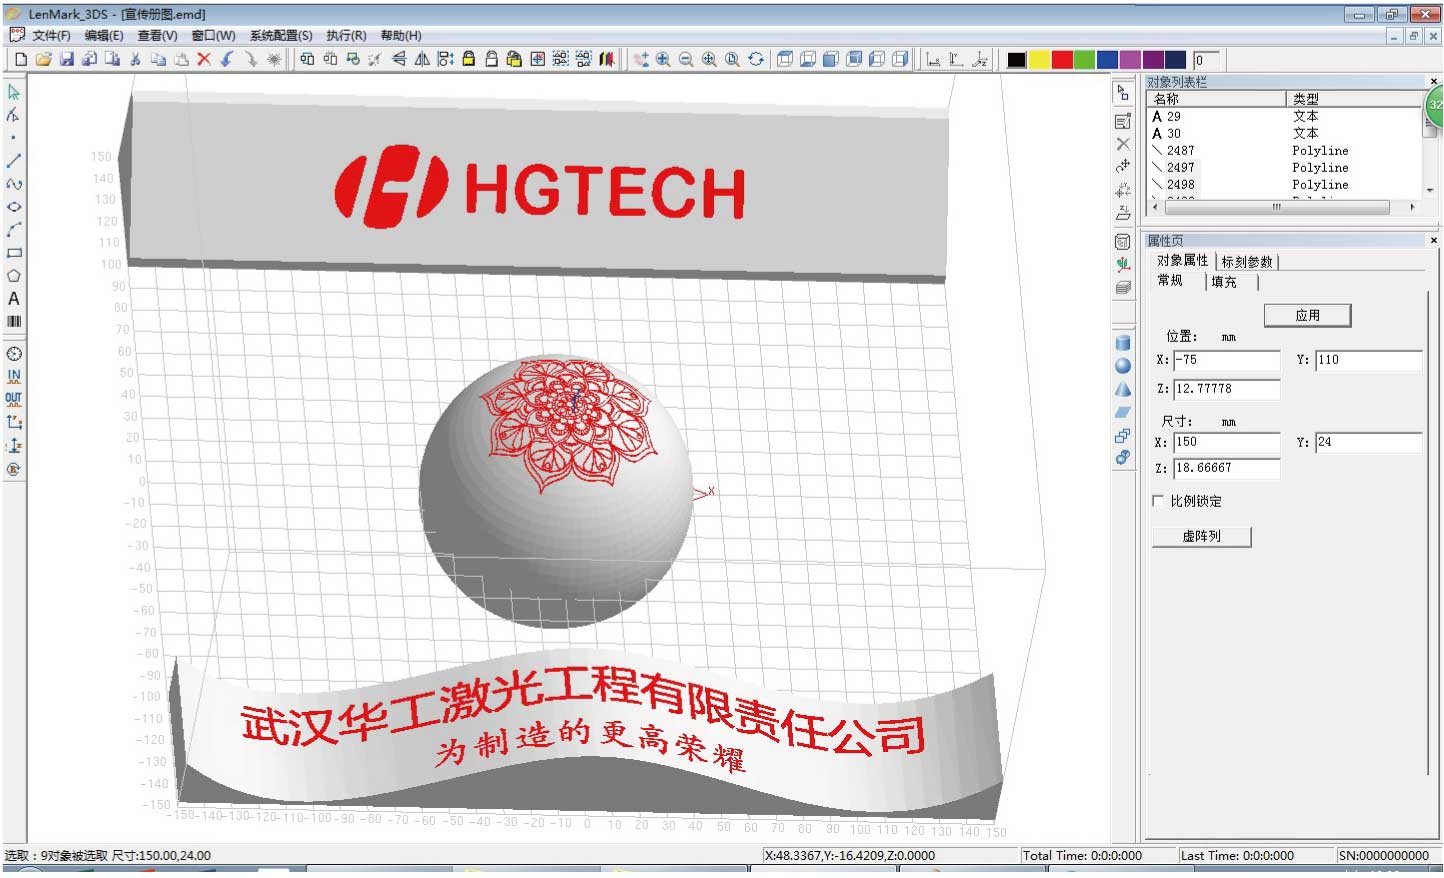
Task: Select Polyline row 2497
Action: pyautogui.click(x=1284, y=167)
